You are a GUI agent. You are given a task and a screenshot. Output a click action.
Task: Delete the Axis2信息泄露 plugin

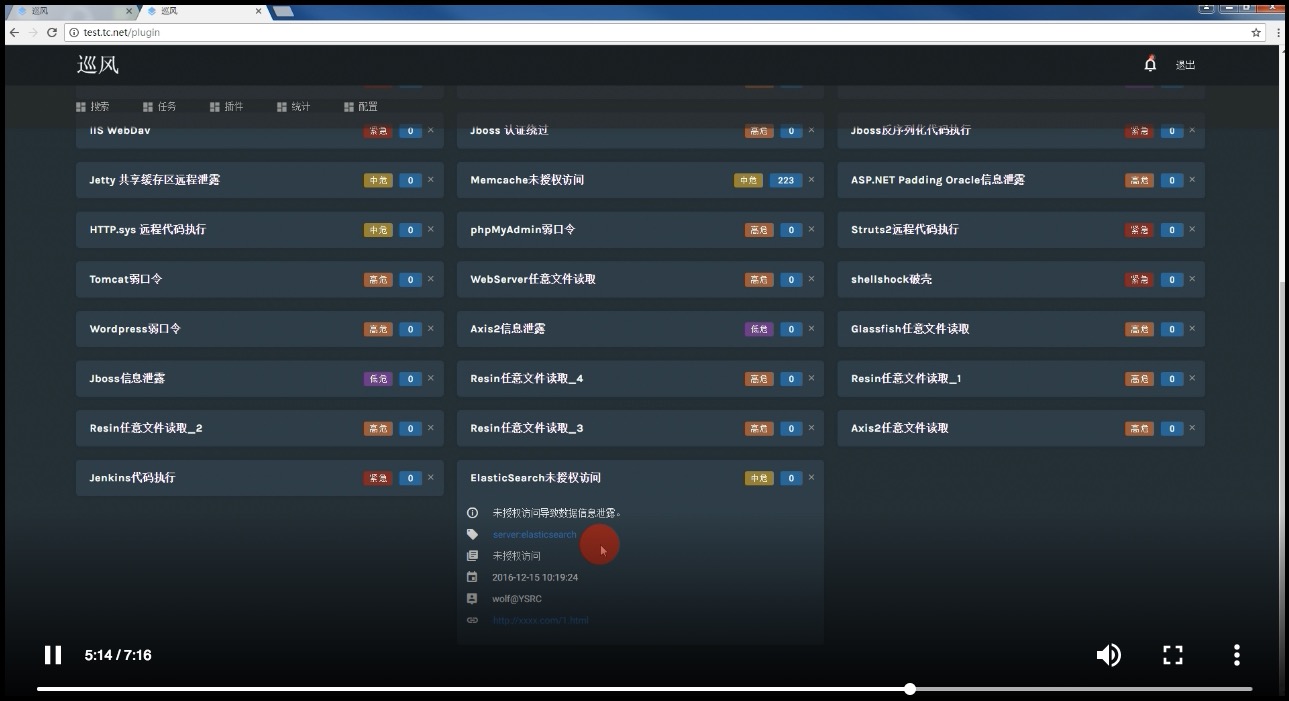[x=811, y=329]
